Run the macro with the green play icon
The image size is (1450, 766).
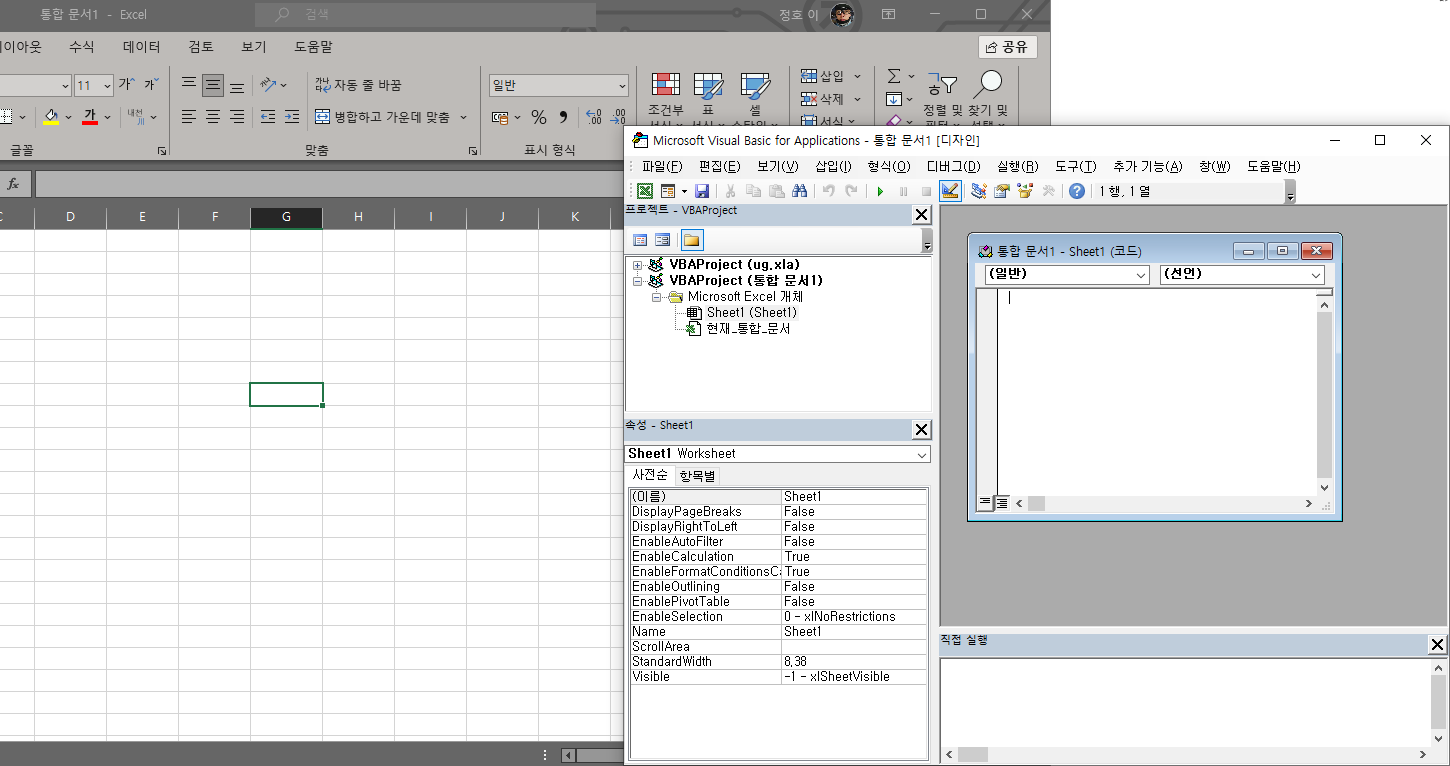coord(880,191)
